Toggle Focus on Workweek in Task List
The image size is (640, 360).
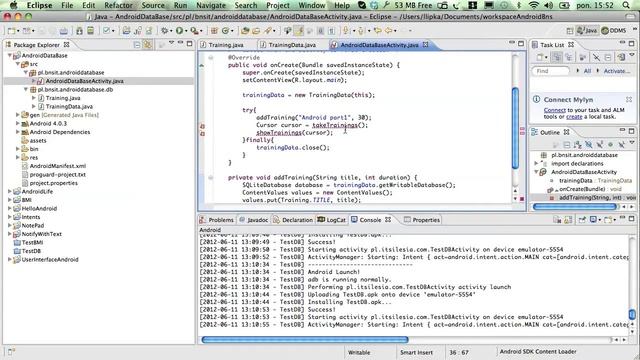pos(582,58)
